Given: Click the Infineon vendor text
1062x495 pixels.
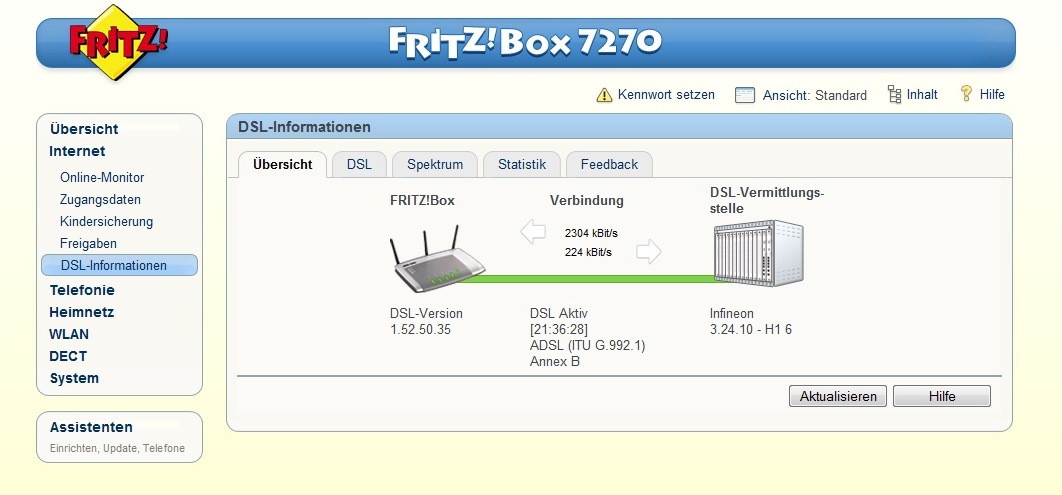Looking at the screenshot, I should tap(731, 314).
